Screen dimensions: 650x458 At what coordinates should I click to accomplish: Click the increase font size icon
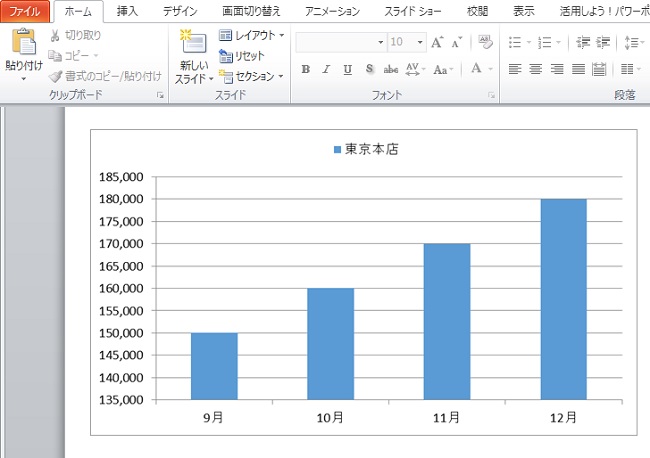pos(437,43)
